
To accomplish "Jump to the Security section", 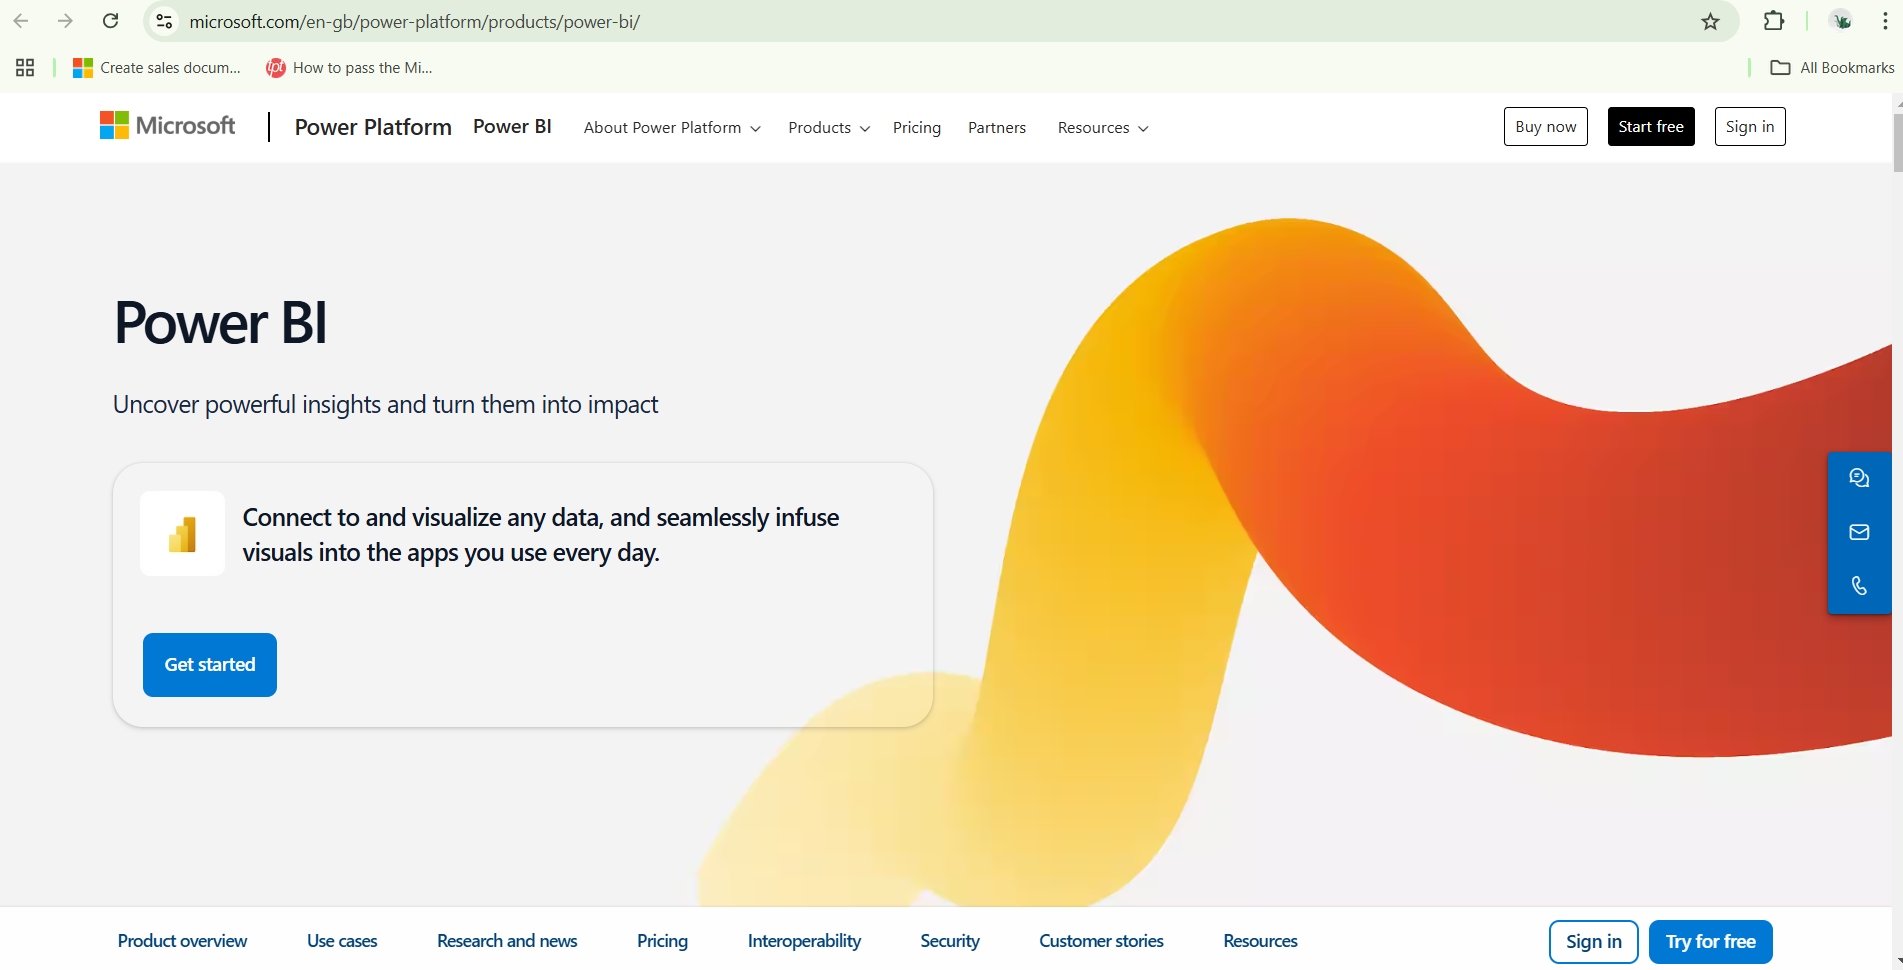I will (x=950, y=941).
